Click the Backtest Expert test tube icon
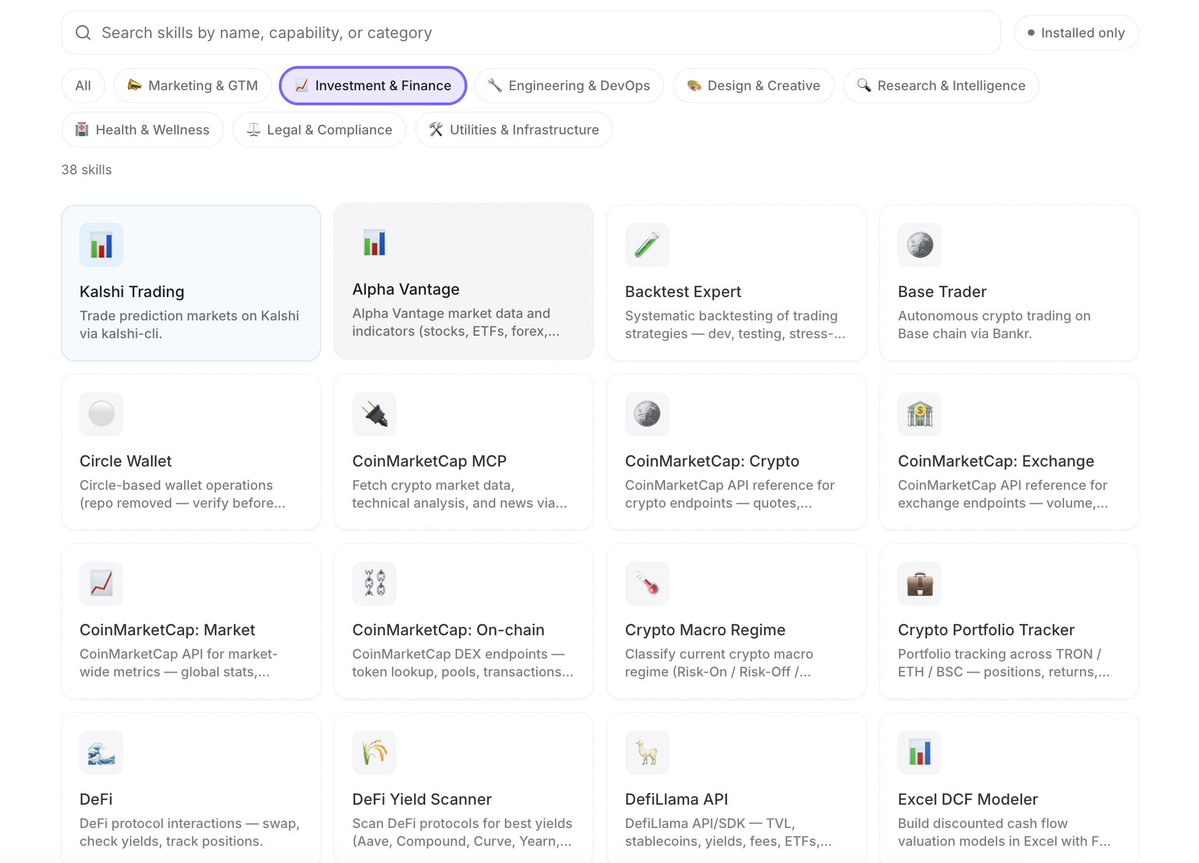Viewport: 1199px width, 863px height. point(647,245)
